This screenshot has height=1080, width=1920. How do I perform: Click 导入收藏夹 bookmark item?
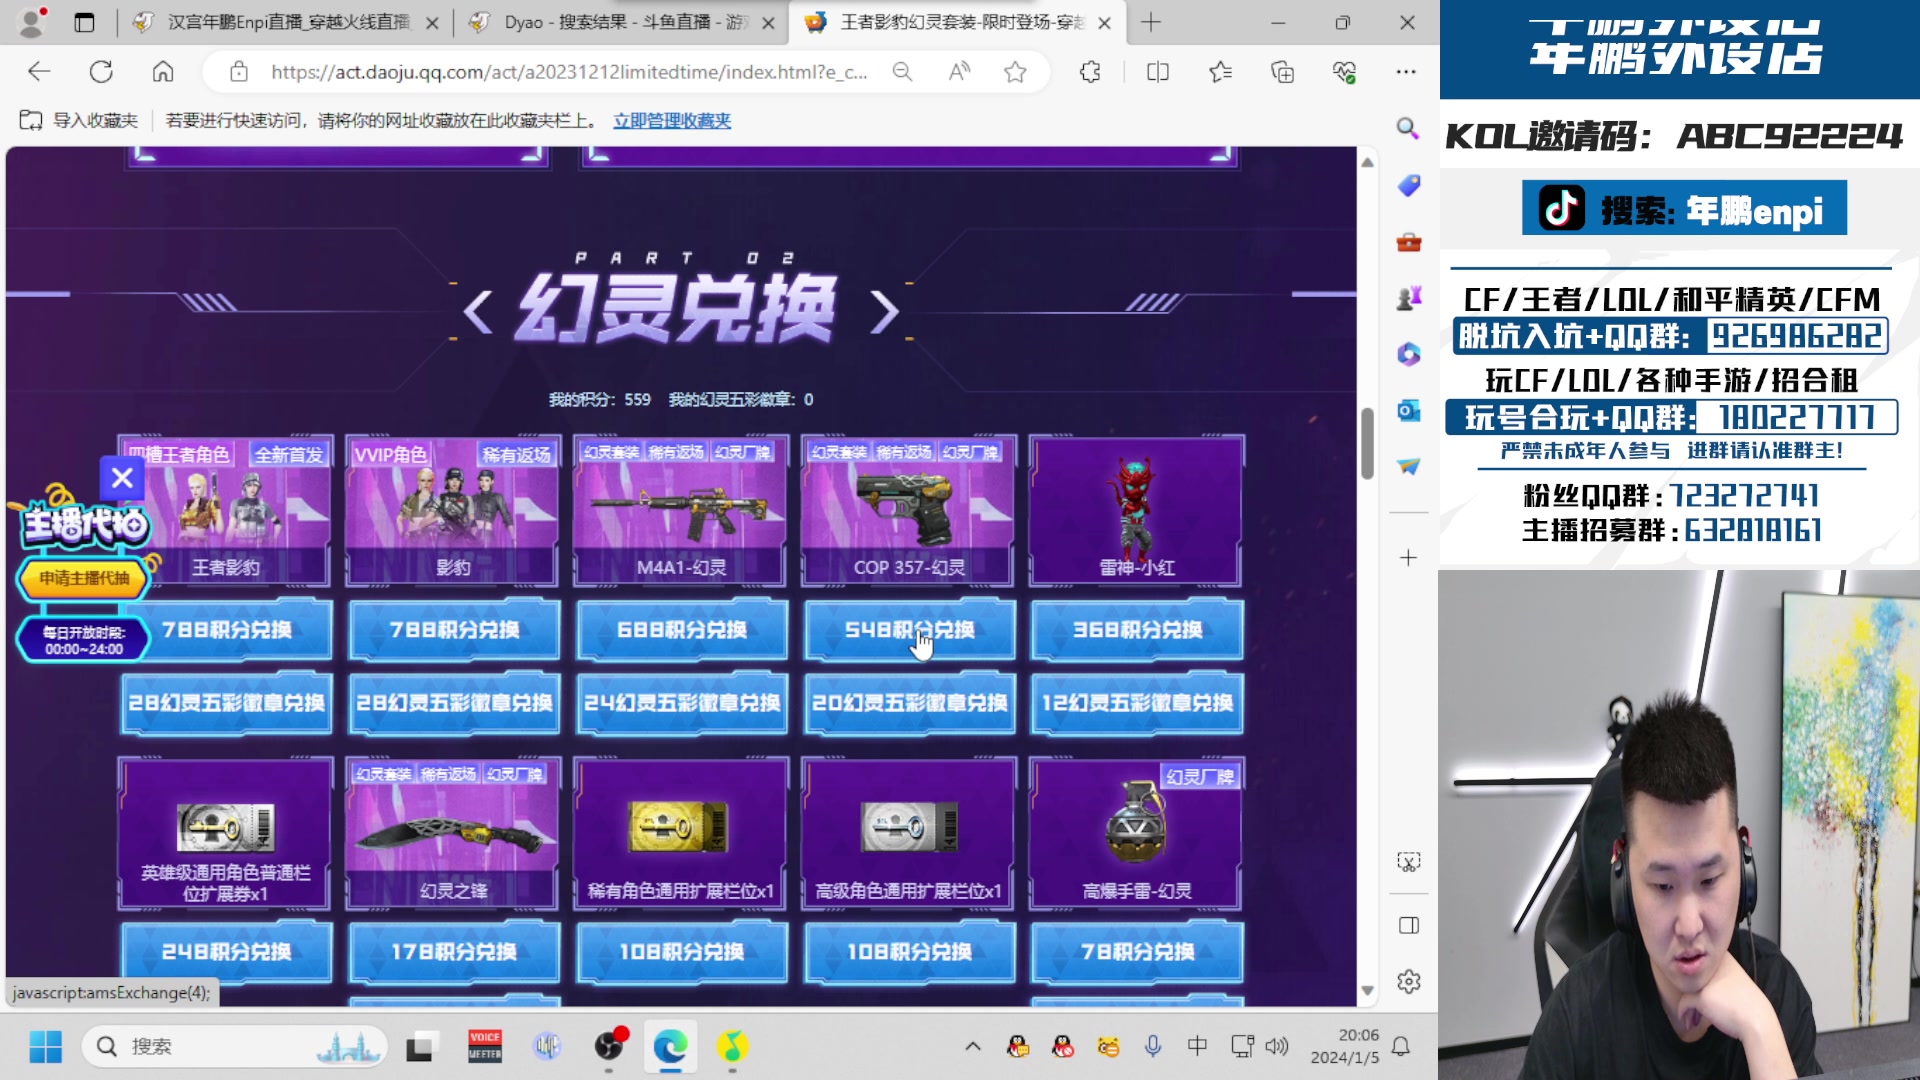coord(79,120)
